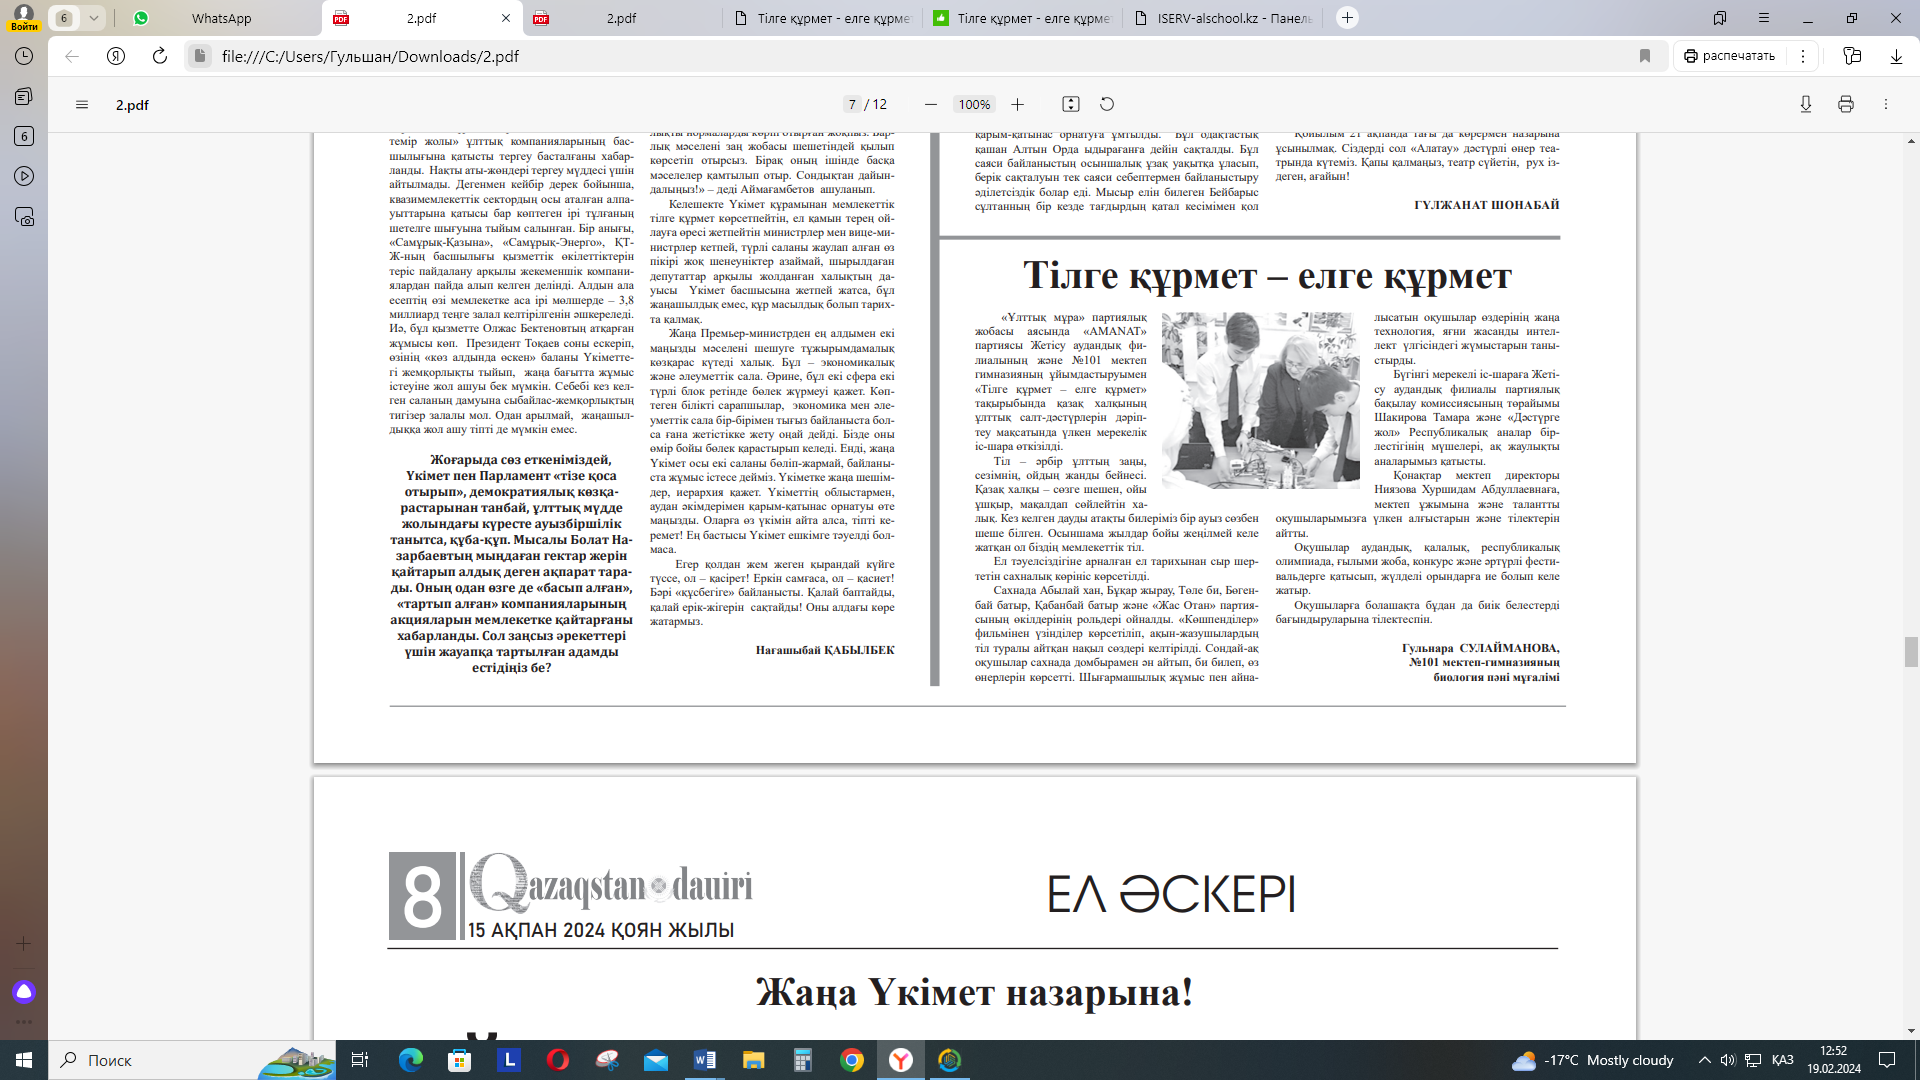Open the tabs-stack icon in the sidebar
Viewport: 1920px width, 1080px height.
pos(24,97)
